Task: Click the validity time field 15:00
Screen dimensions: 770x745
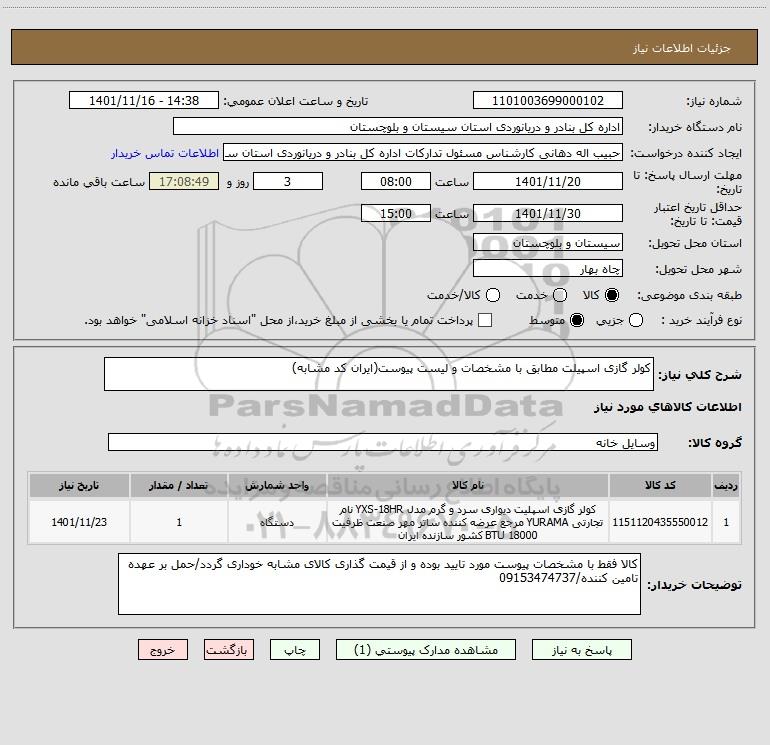Action: tap(396, 213)
